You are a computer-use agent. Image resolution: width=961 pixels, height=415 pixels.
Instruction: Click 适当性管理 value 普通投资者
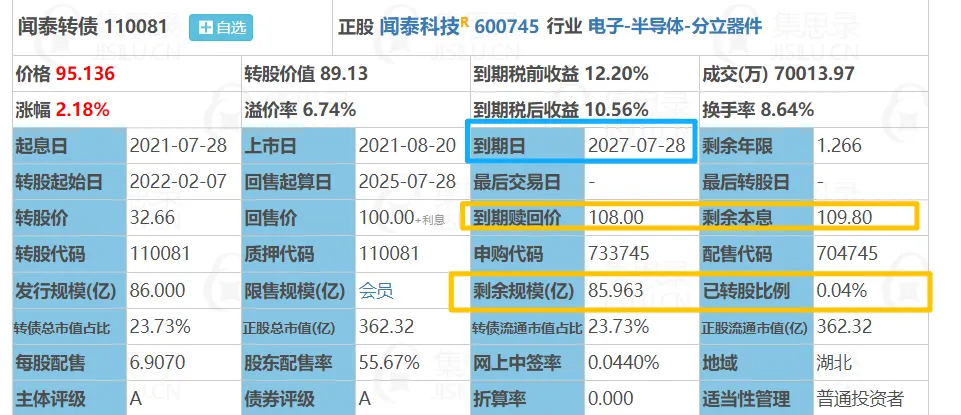[x=860, y=399]
